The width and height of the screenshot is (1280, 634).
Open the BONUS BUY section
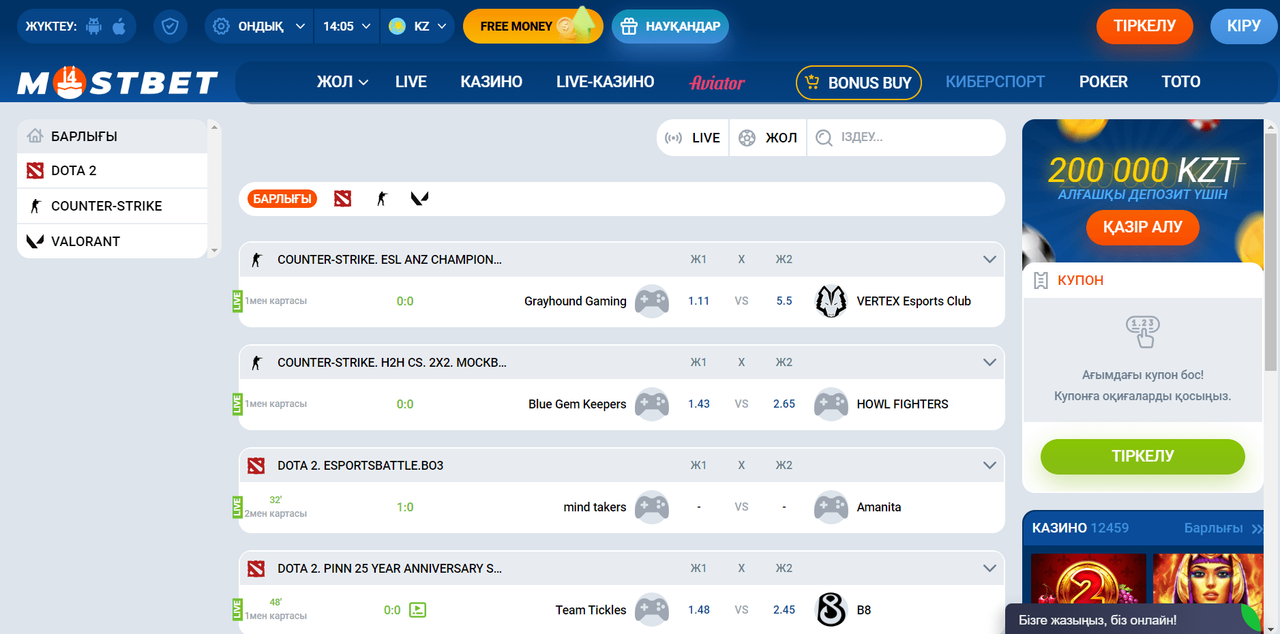click(859, 83)
